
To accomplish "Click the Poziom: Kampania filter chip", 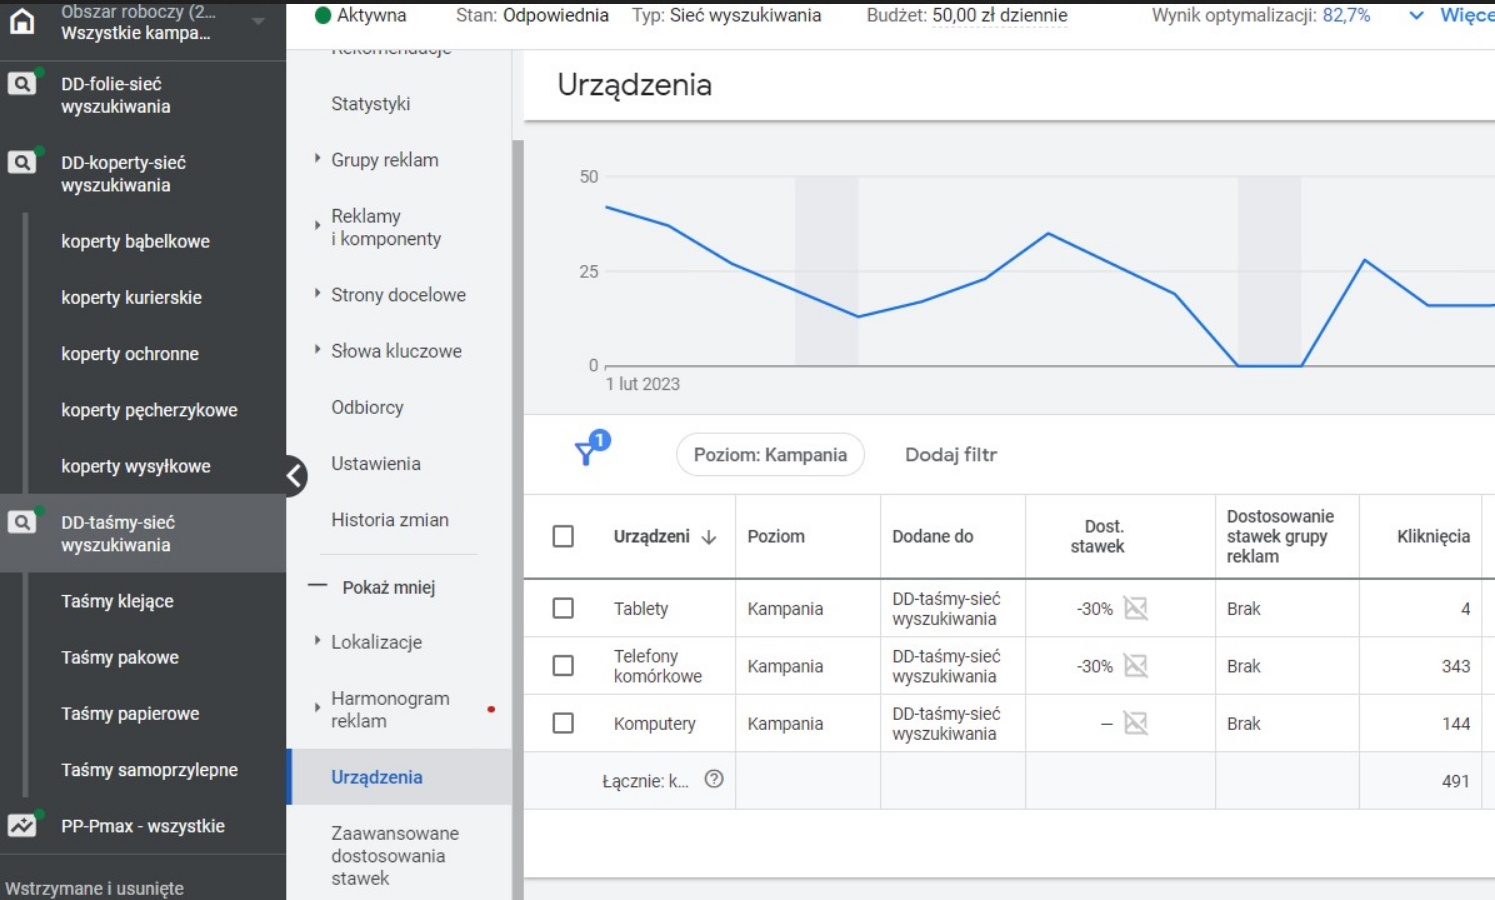I will pyautogui.click(x=770, y=455).
